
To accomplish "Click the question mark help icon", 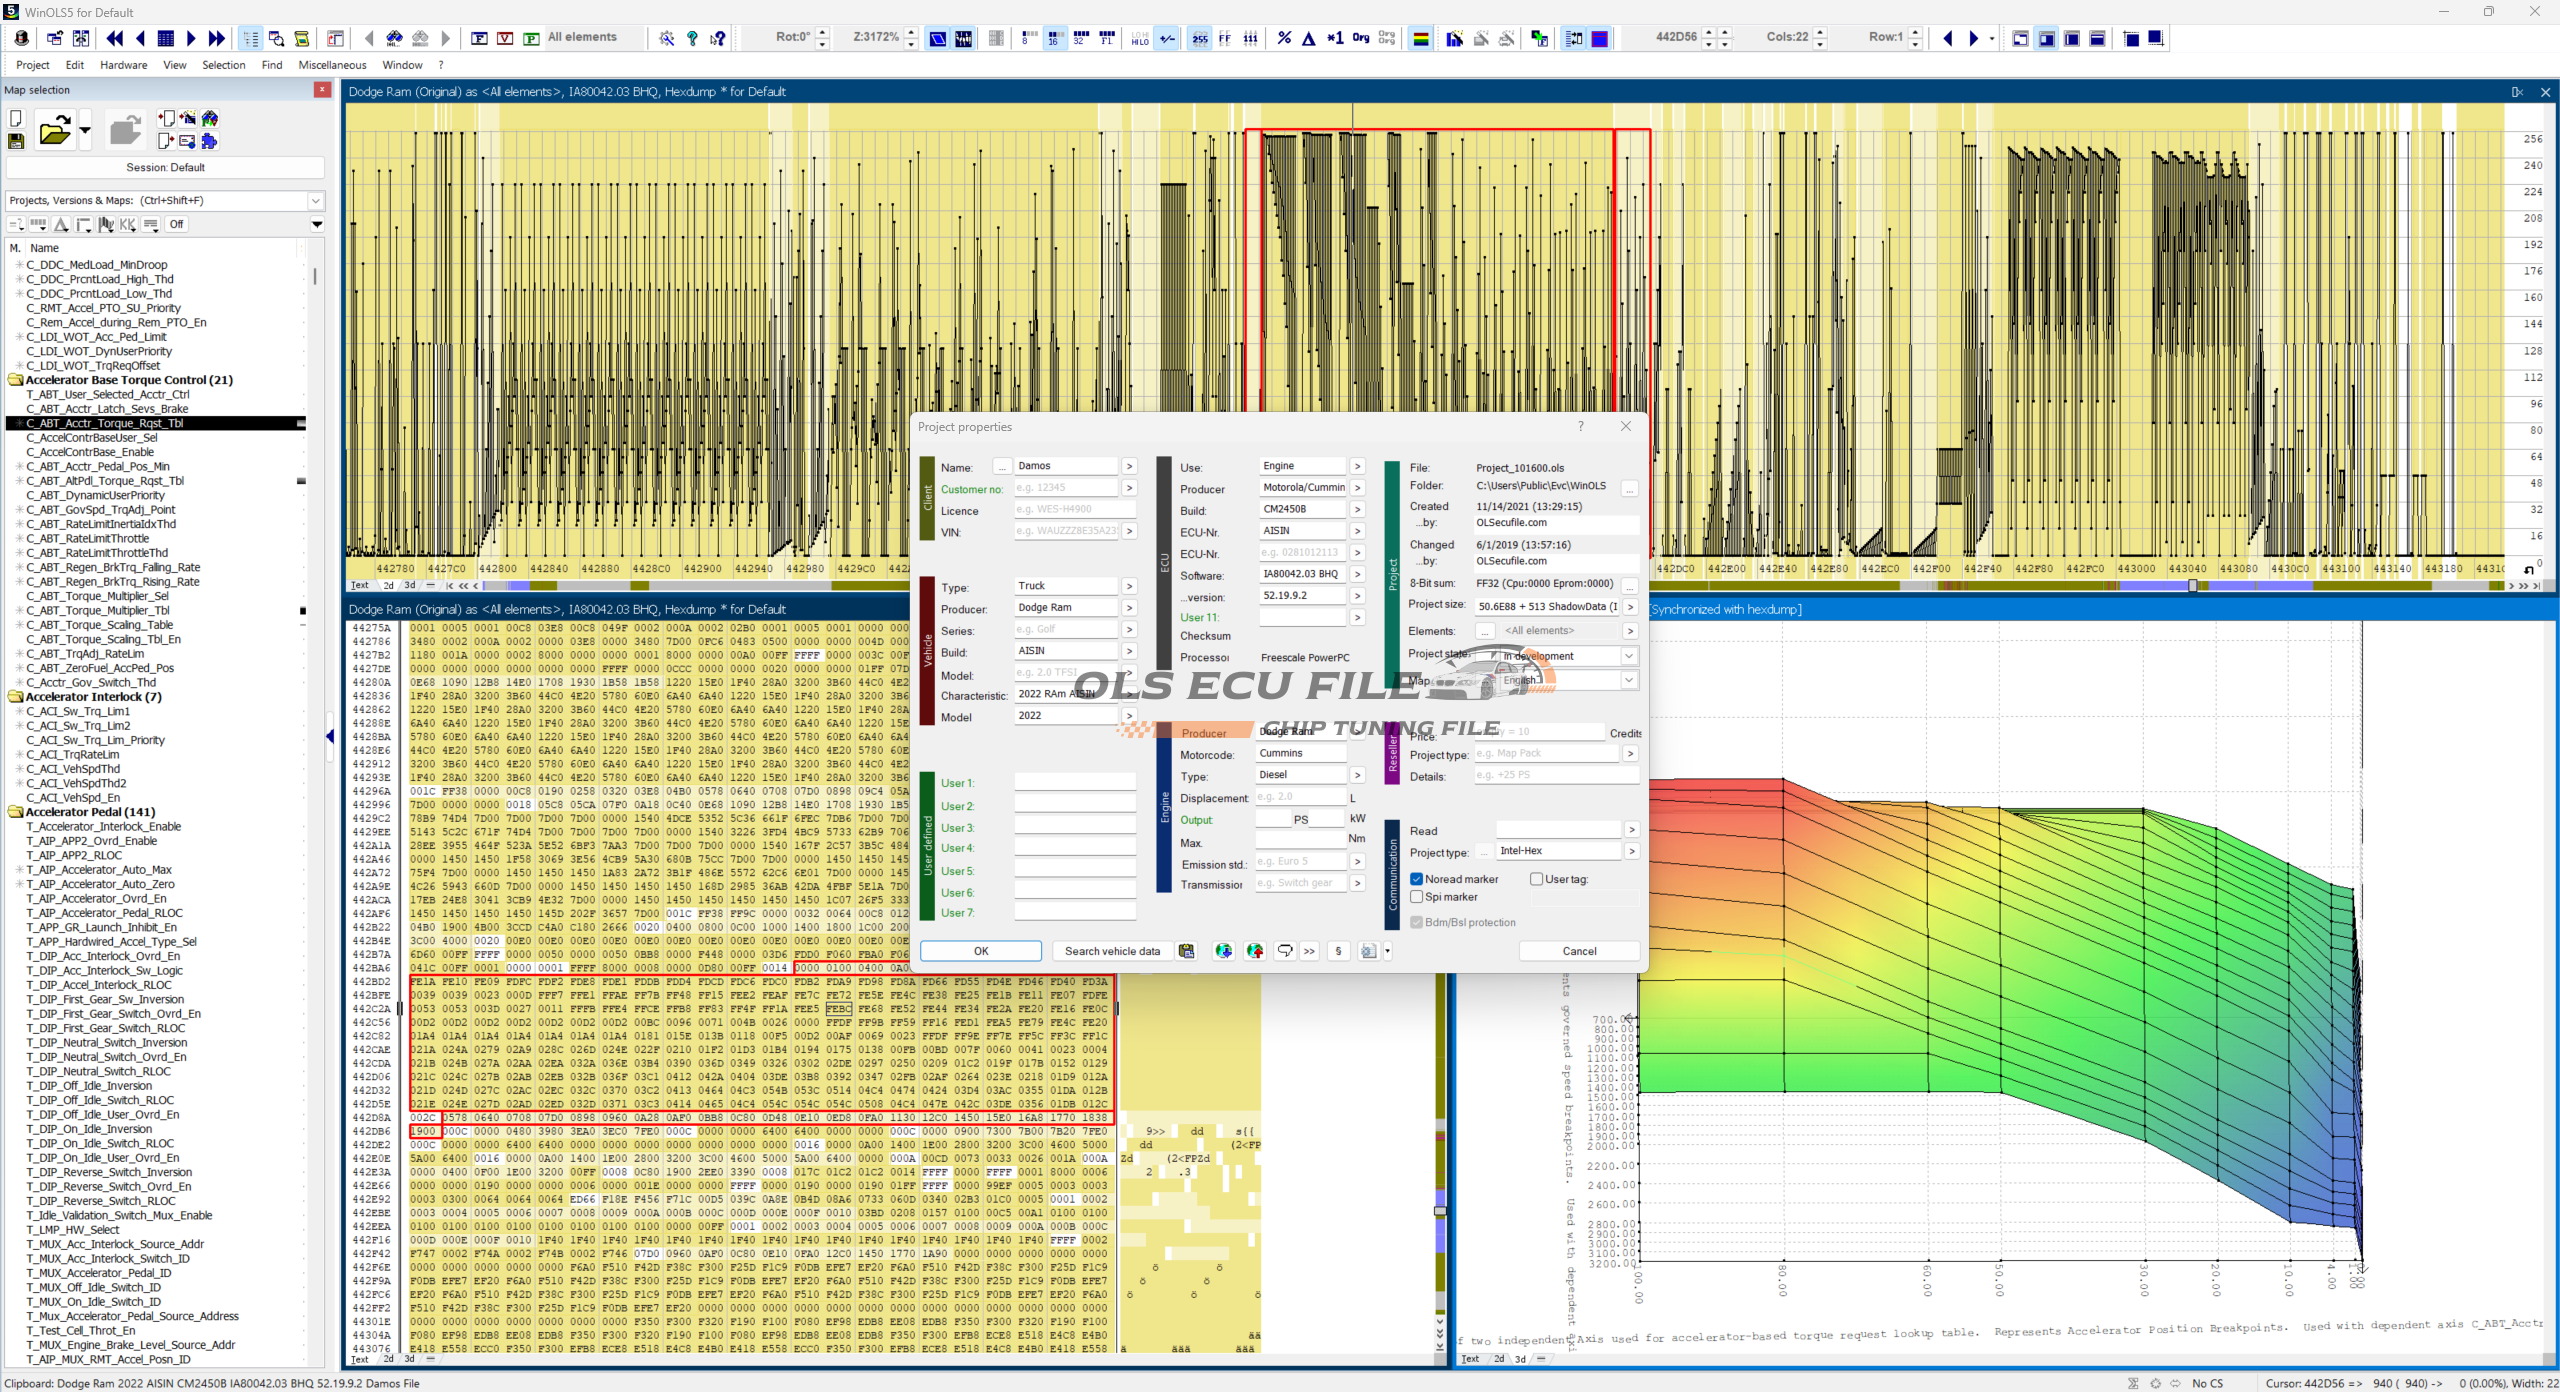I will click(692, 38).
